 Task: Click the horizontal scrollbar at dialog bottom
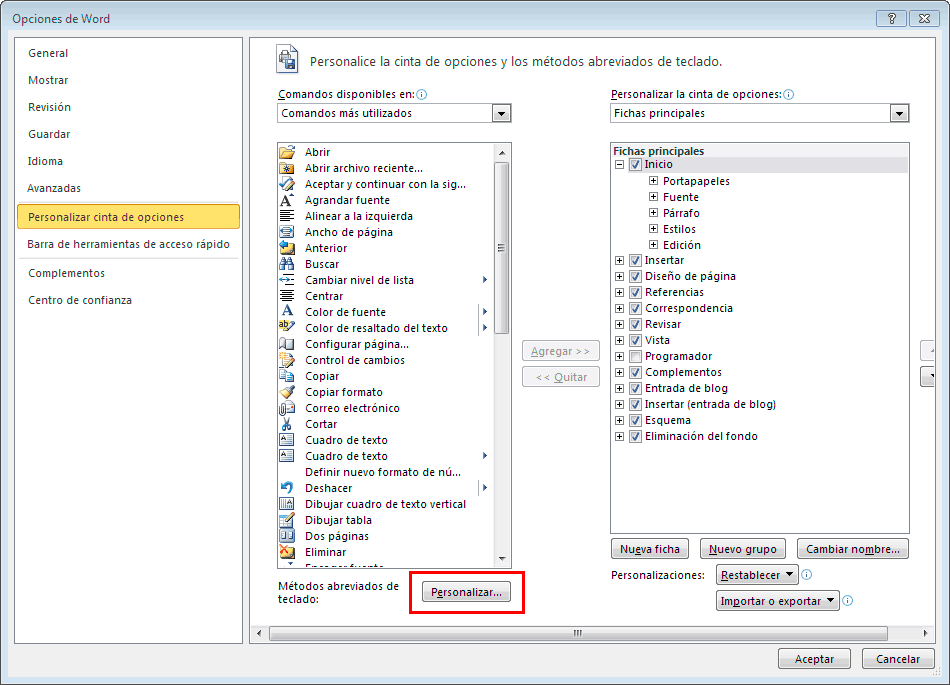(x=577, y=633)
